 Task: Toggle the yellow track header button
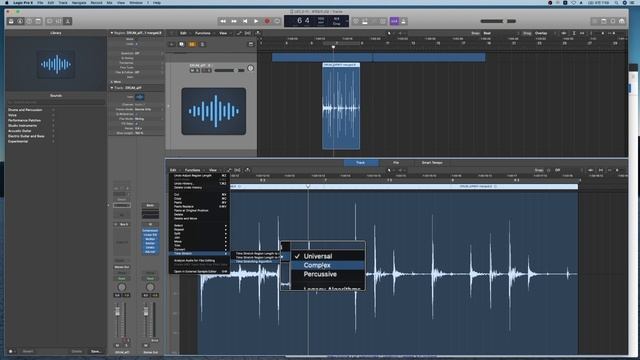click(x=192, y=44)
